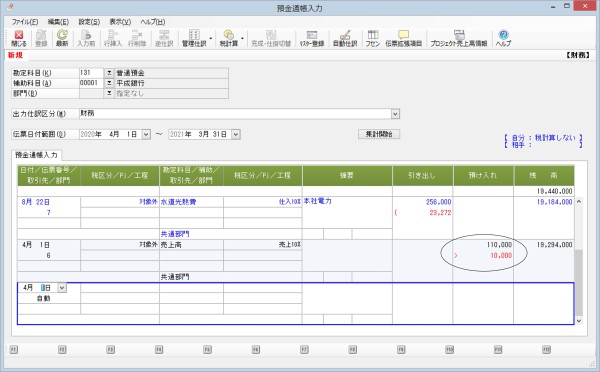
Task: Click the 水道光熱費 account cell
Action: 178,202
